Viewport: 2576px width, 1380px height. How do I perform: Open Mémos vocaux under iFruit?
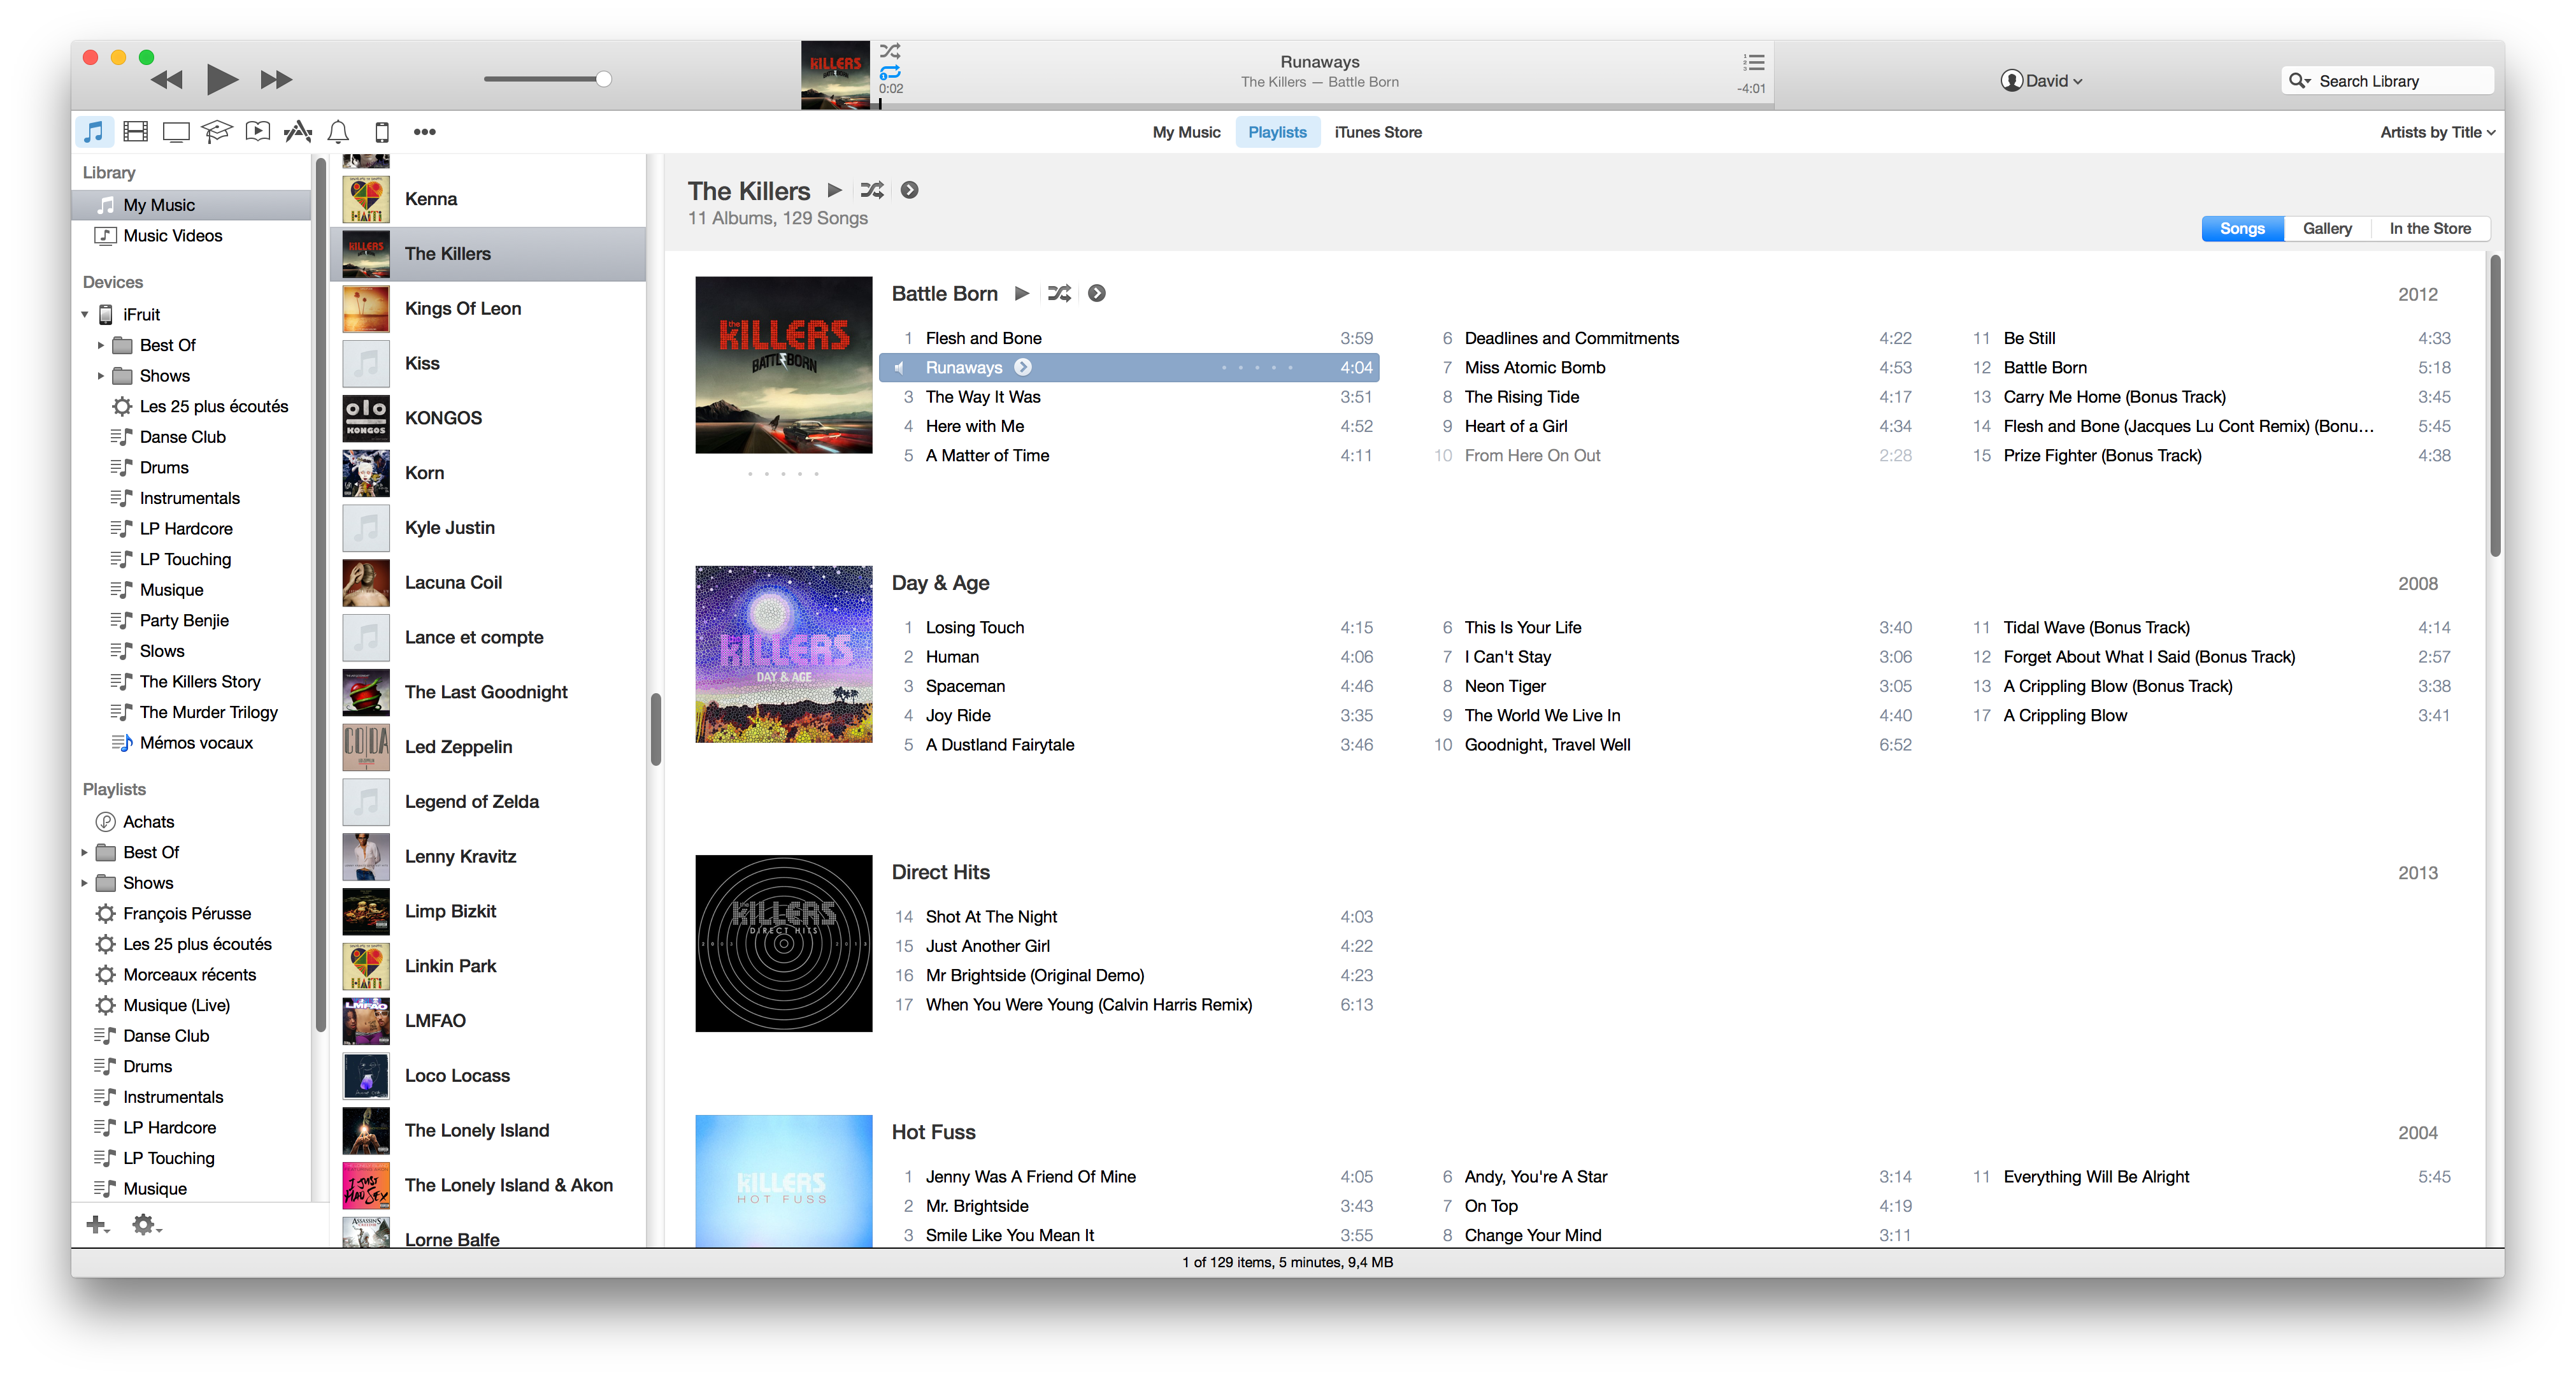[191, 743]
